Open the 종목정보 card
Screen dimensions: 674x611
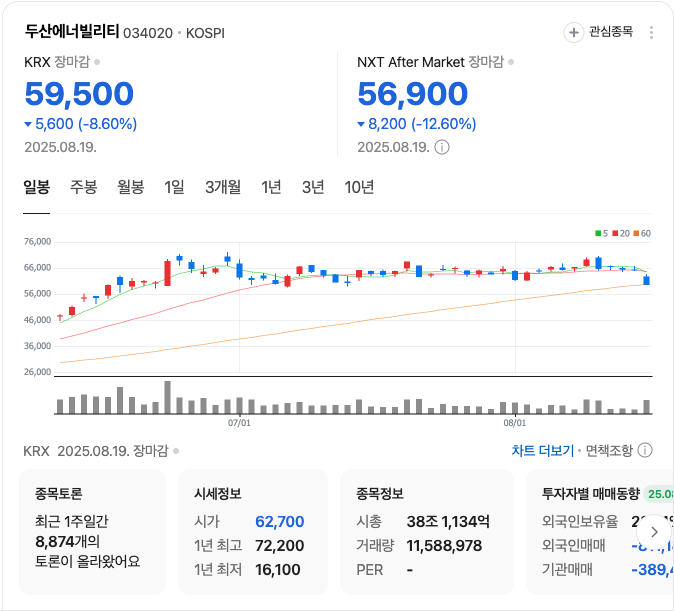[x=427, y=532]
